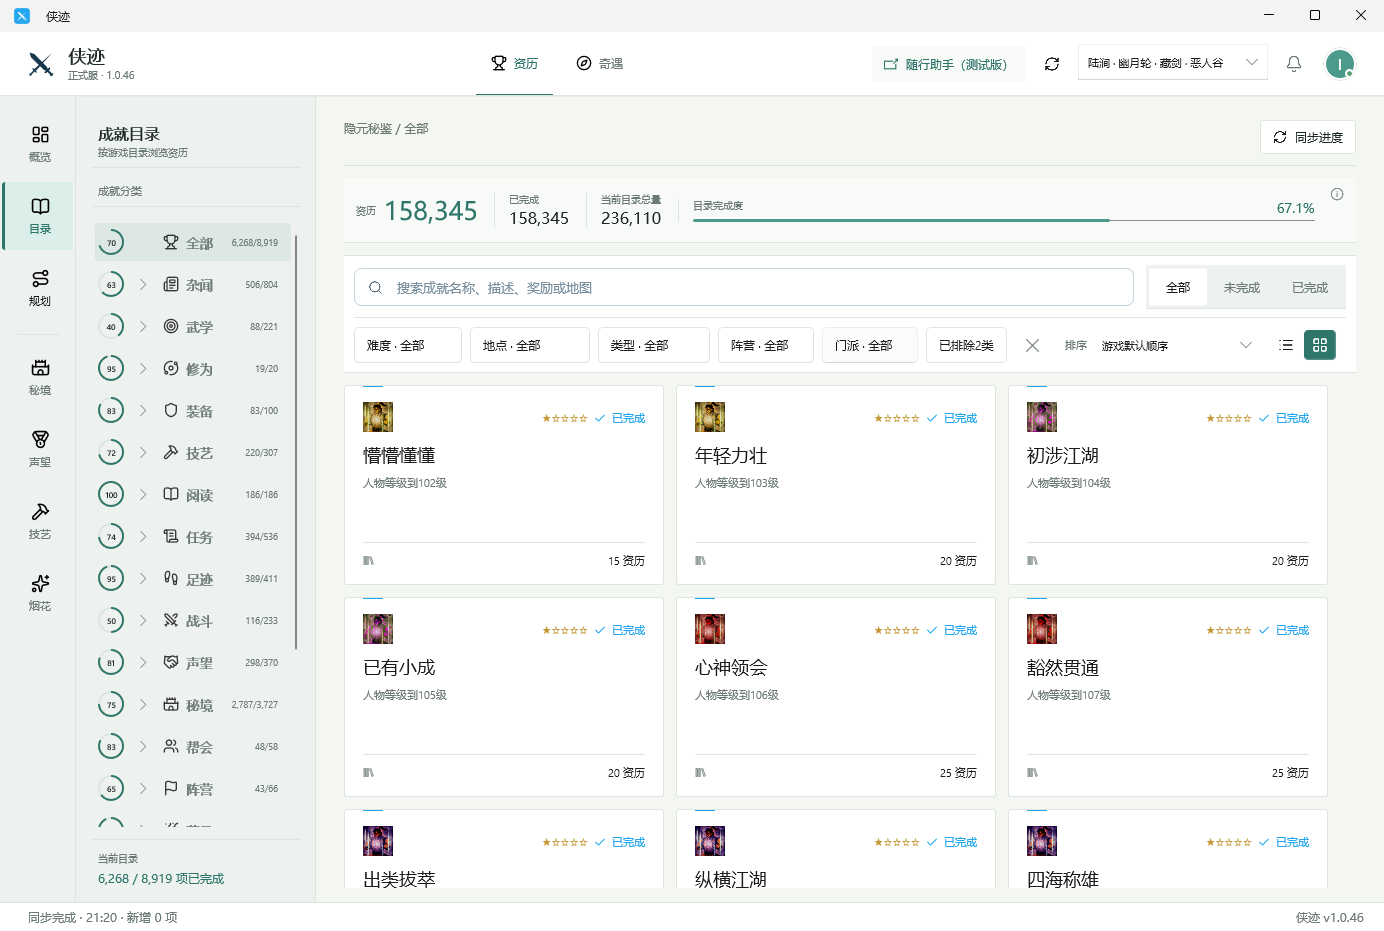Switch to list view layout icon
The width and height of the screenshot is (1384, 931).
coord(1286,345)
